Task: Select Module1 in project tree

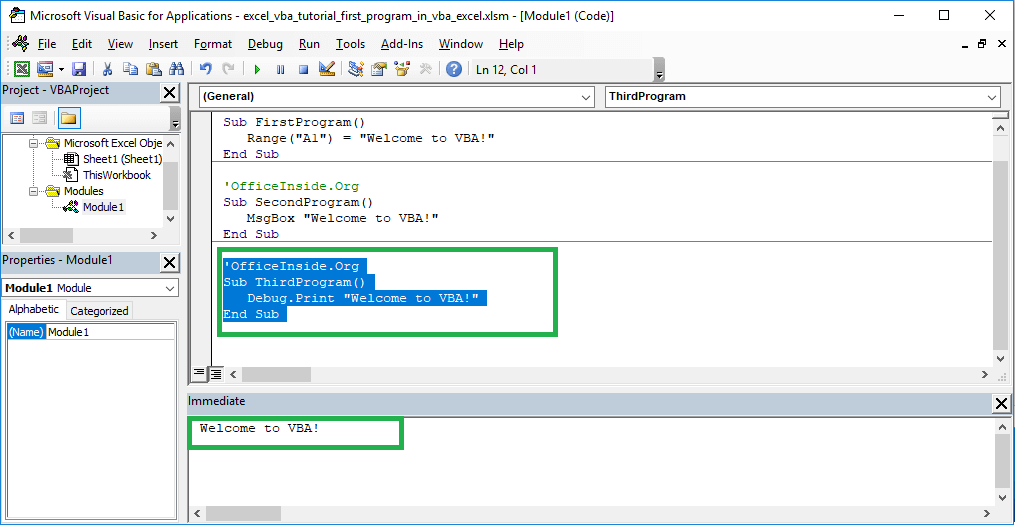Action: tap(104, 207)
